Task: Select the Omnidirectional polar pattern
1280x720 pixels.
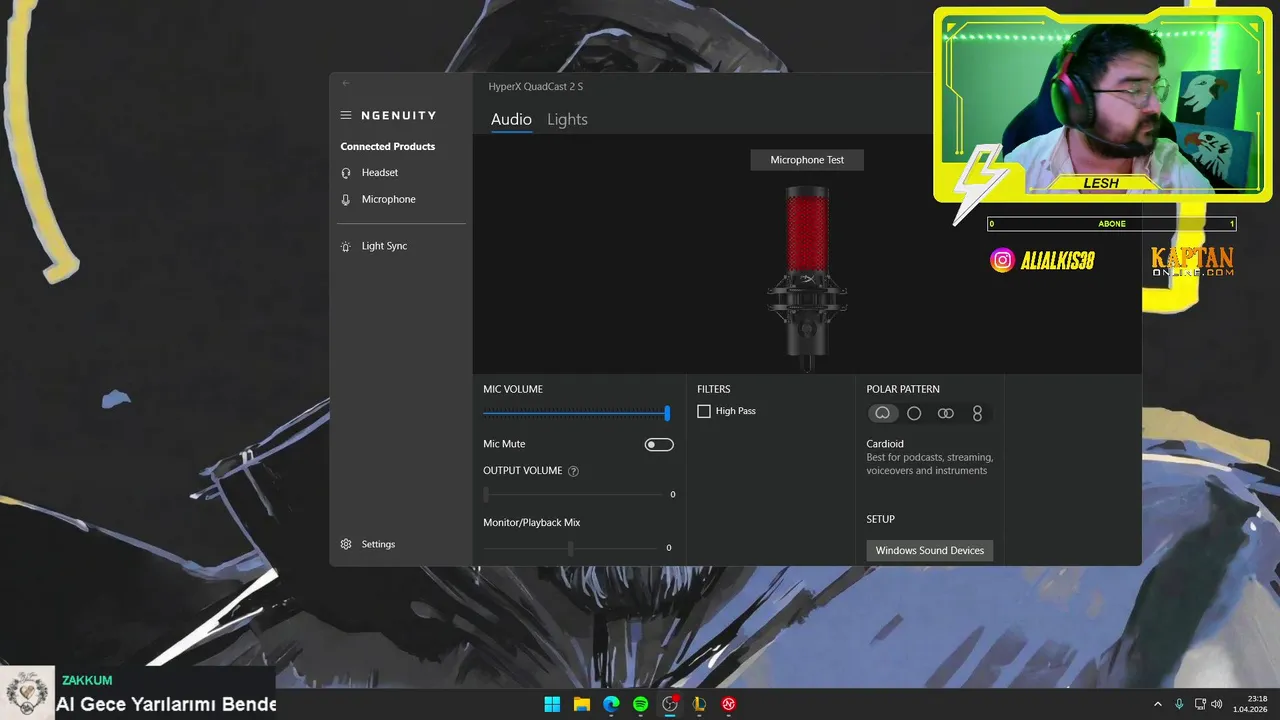Action: coord(914,413)
